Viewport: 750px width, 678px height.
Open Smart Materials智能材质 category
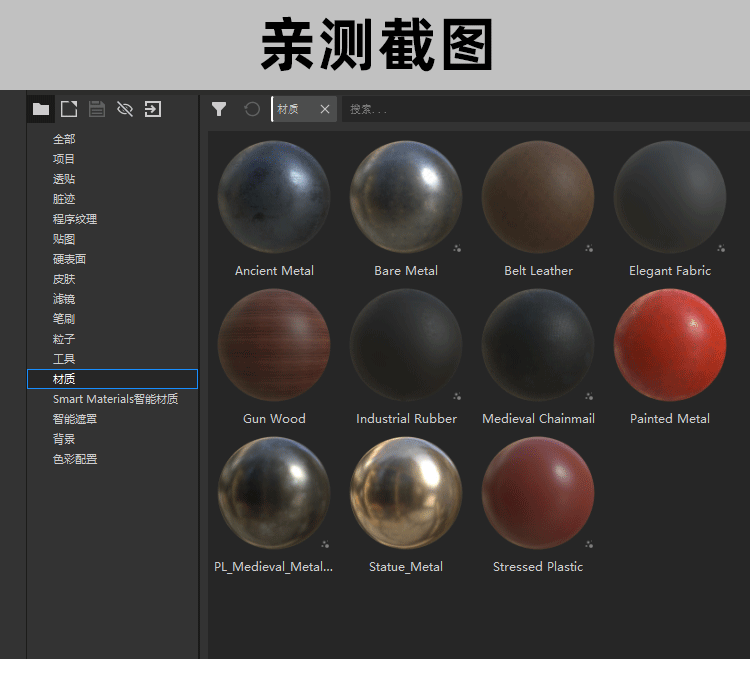[115, 399]
